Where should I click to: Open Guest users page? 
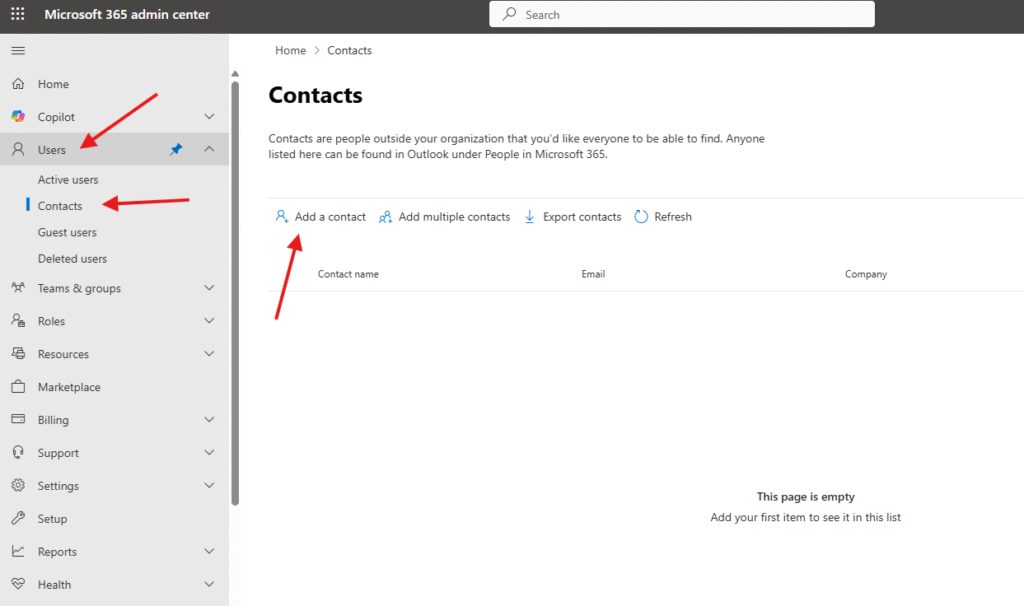click(67, 232)
